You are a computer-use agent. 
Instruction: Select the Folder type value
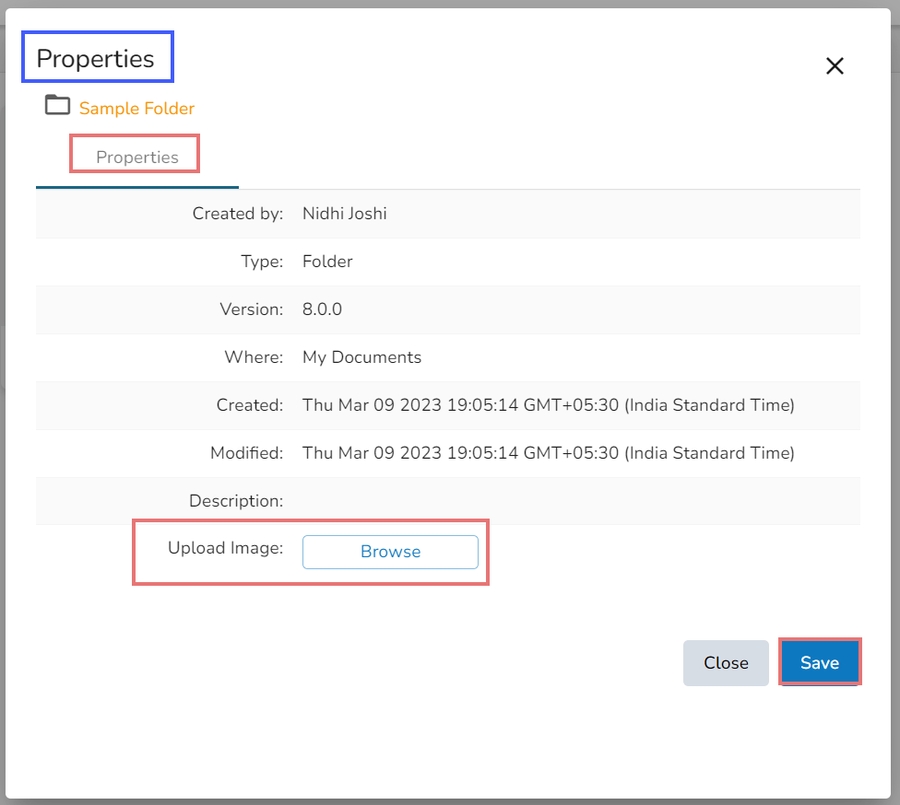pyautogui.click(x=327, y=261)
